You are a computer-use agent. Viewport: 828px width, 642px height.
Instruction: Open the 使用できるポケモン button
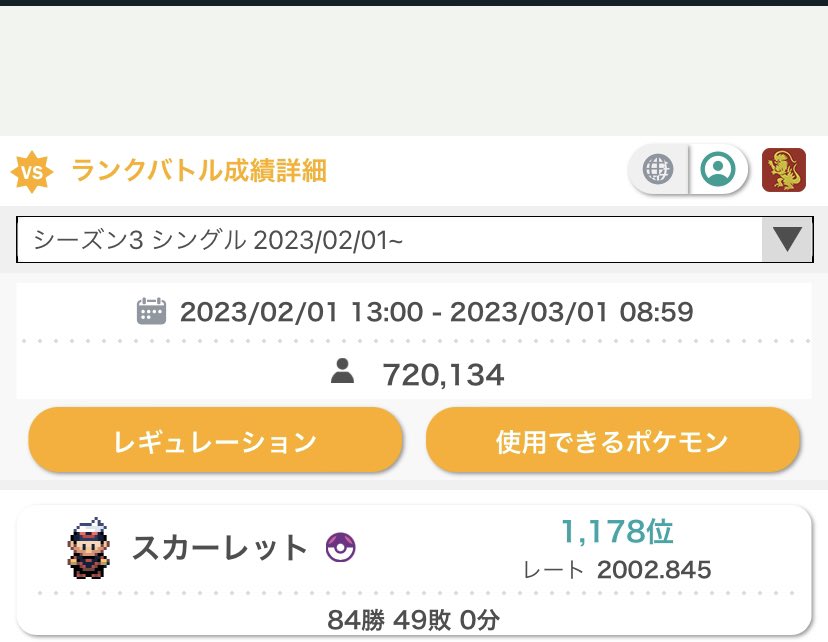click(x=613, y=440)
